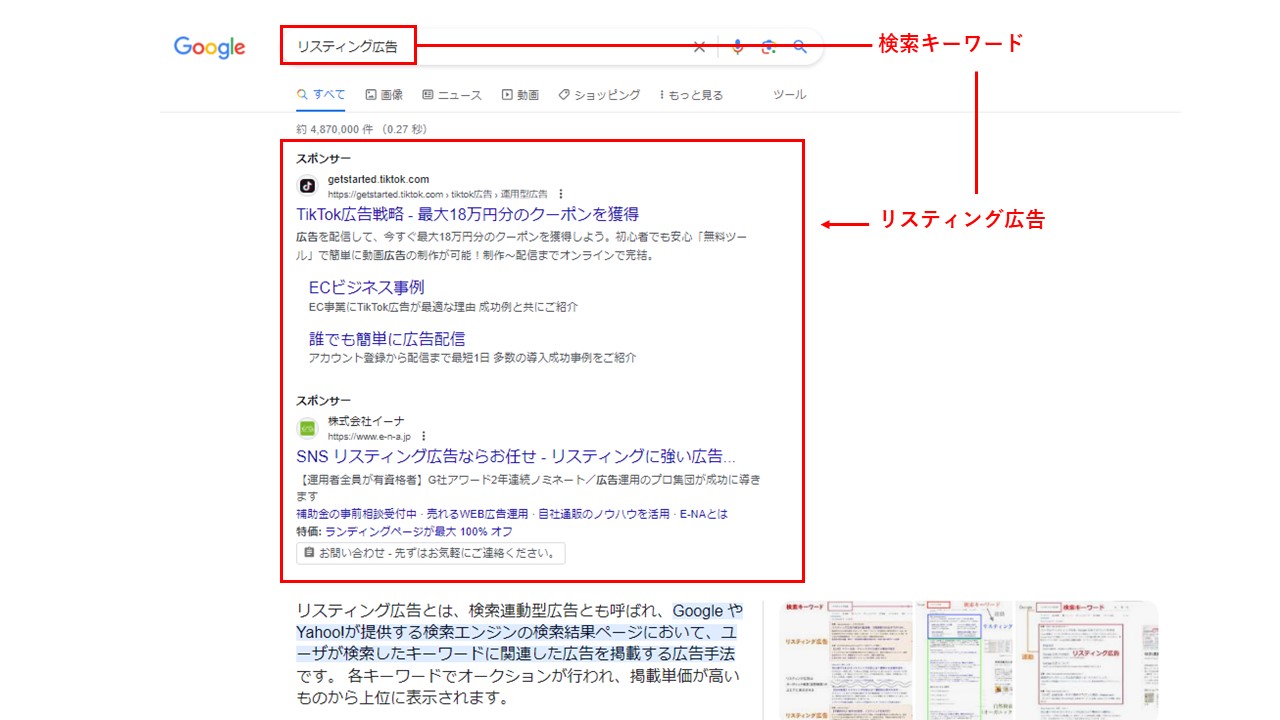Switch to the 画像 tab
Screen dimensions: 1280x720
(385, 95)
